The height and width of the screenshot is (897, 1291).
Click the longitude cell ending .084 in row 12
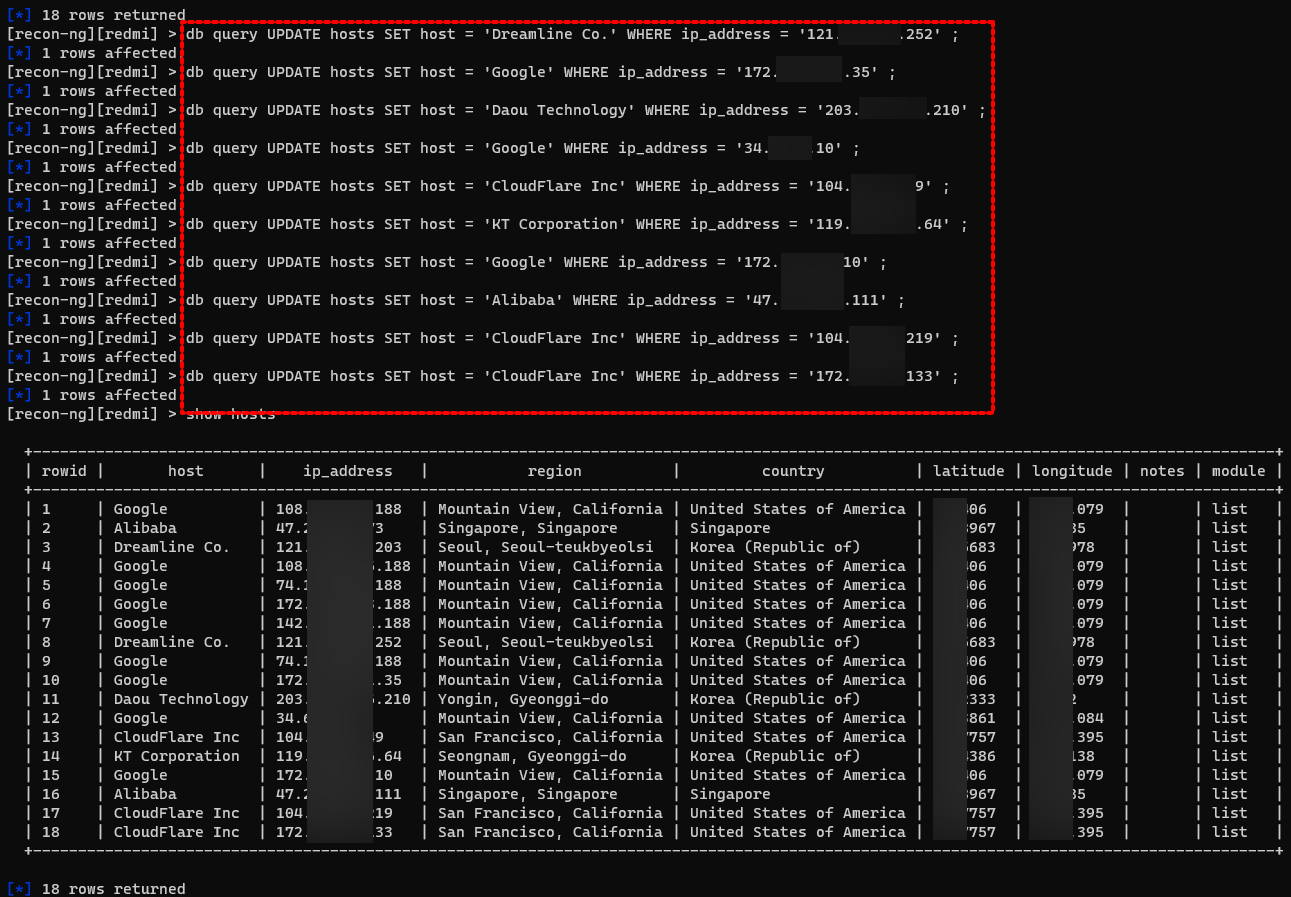1068,718
